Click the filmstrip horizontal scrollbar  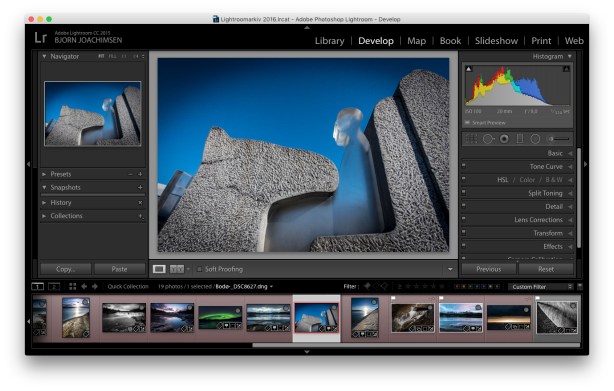pos(416,345)
